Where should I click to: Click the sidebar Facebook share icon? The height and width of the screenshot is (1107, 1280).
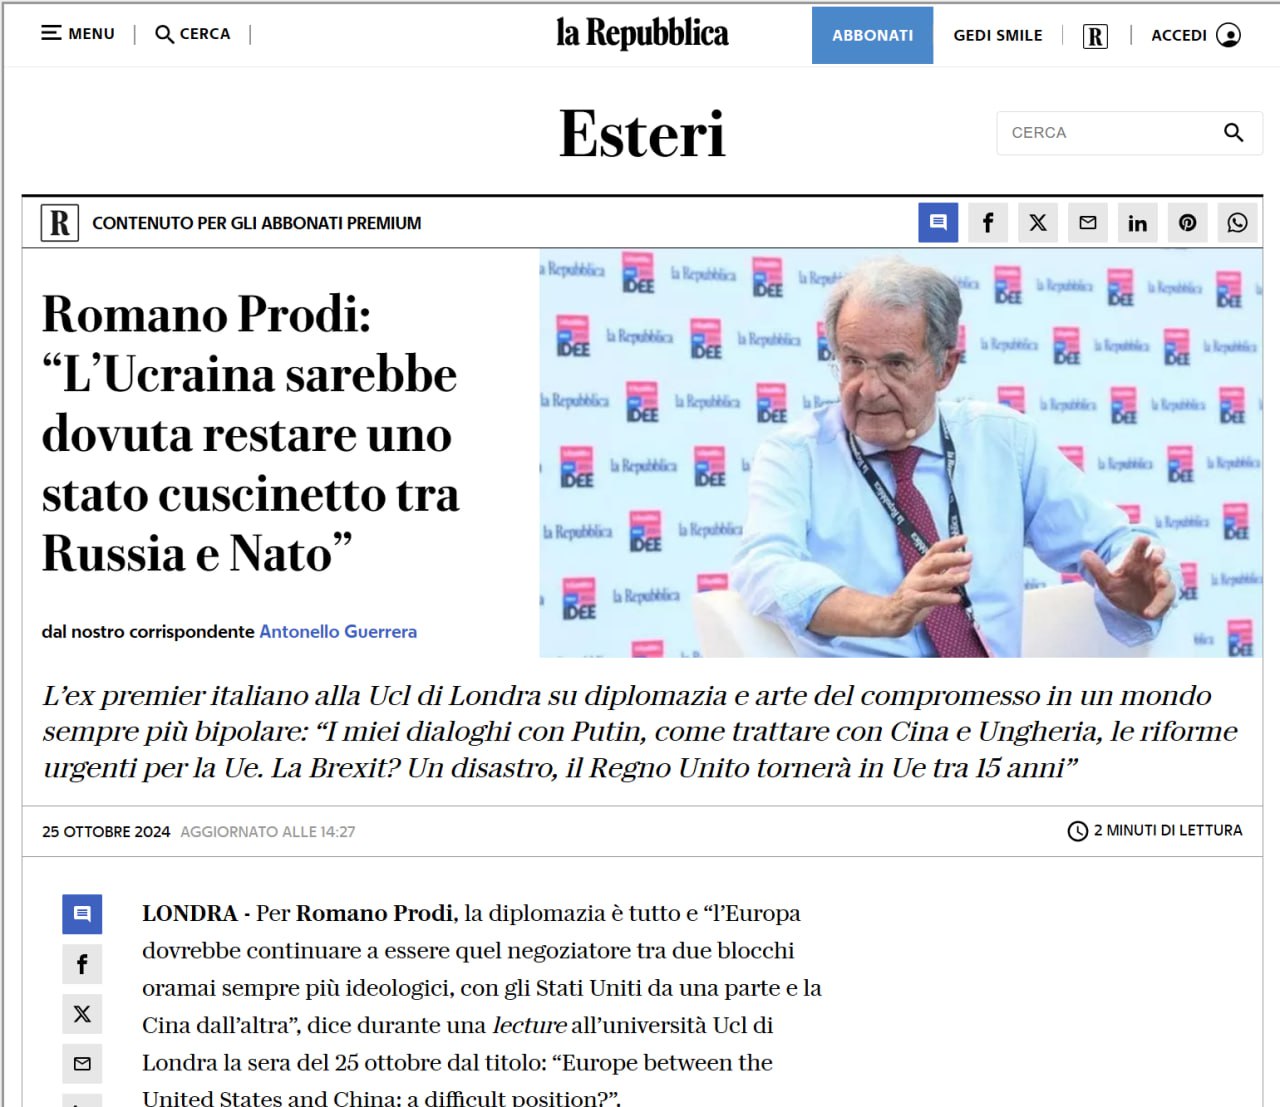pos(82,964)
